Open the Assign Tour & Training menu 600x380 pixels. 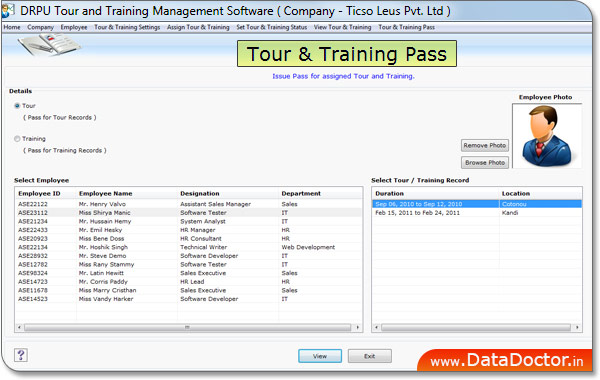pos(198,27)
